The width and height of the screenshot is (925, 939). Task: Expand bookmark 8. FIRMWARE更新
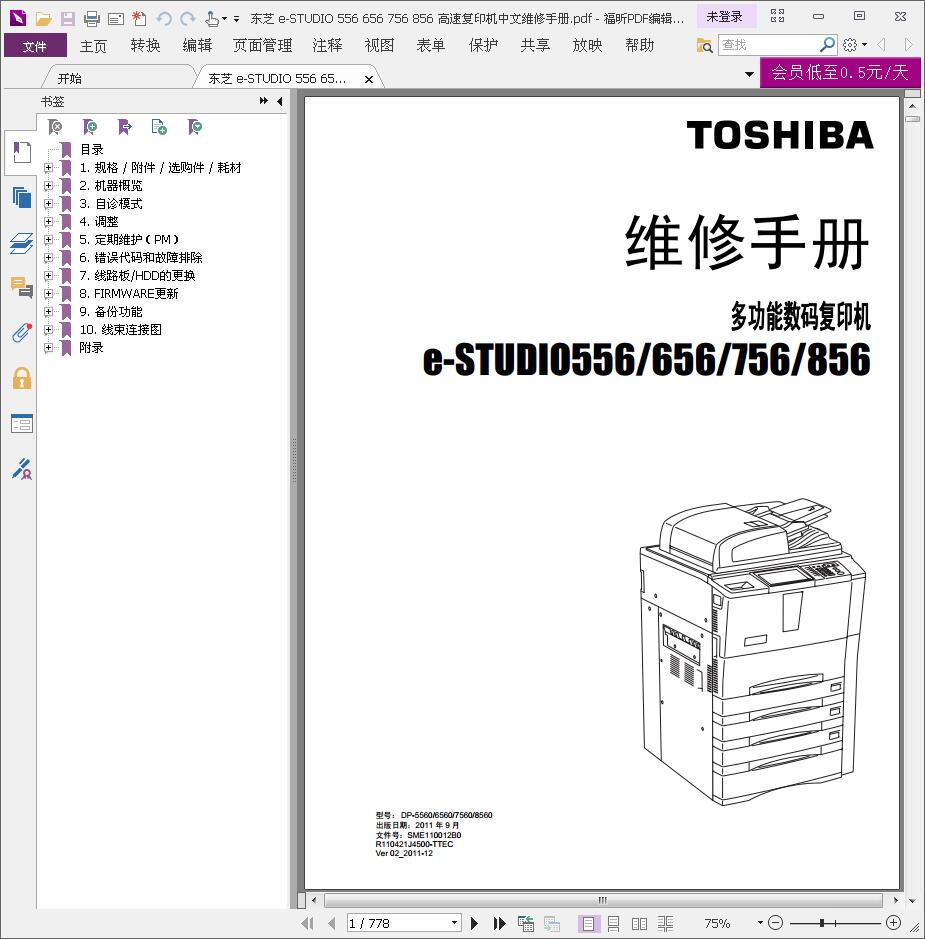pos(48,293)
